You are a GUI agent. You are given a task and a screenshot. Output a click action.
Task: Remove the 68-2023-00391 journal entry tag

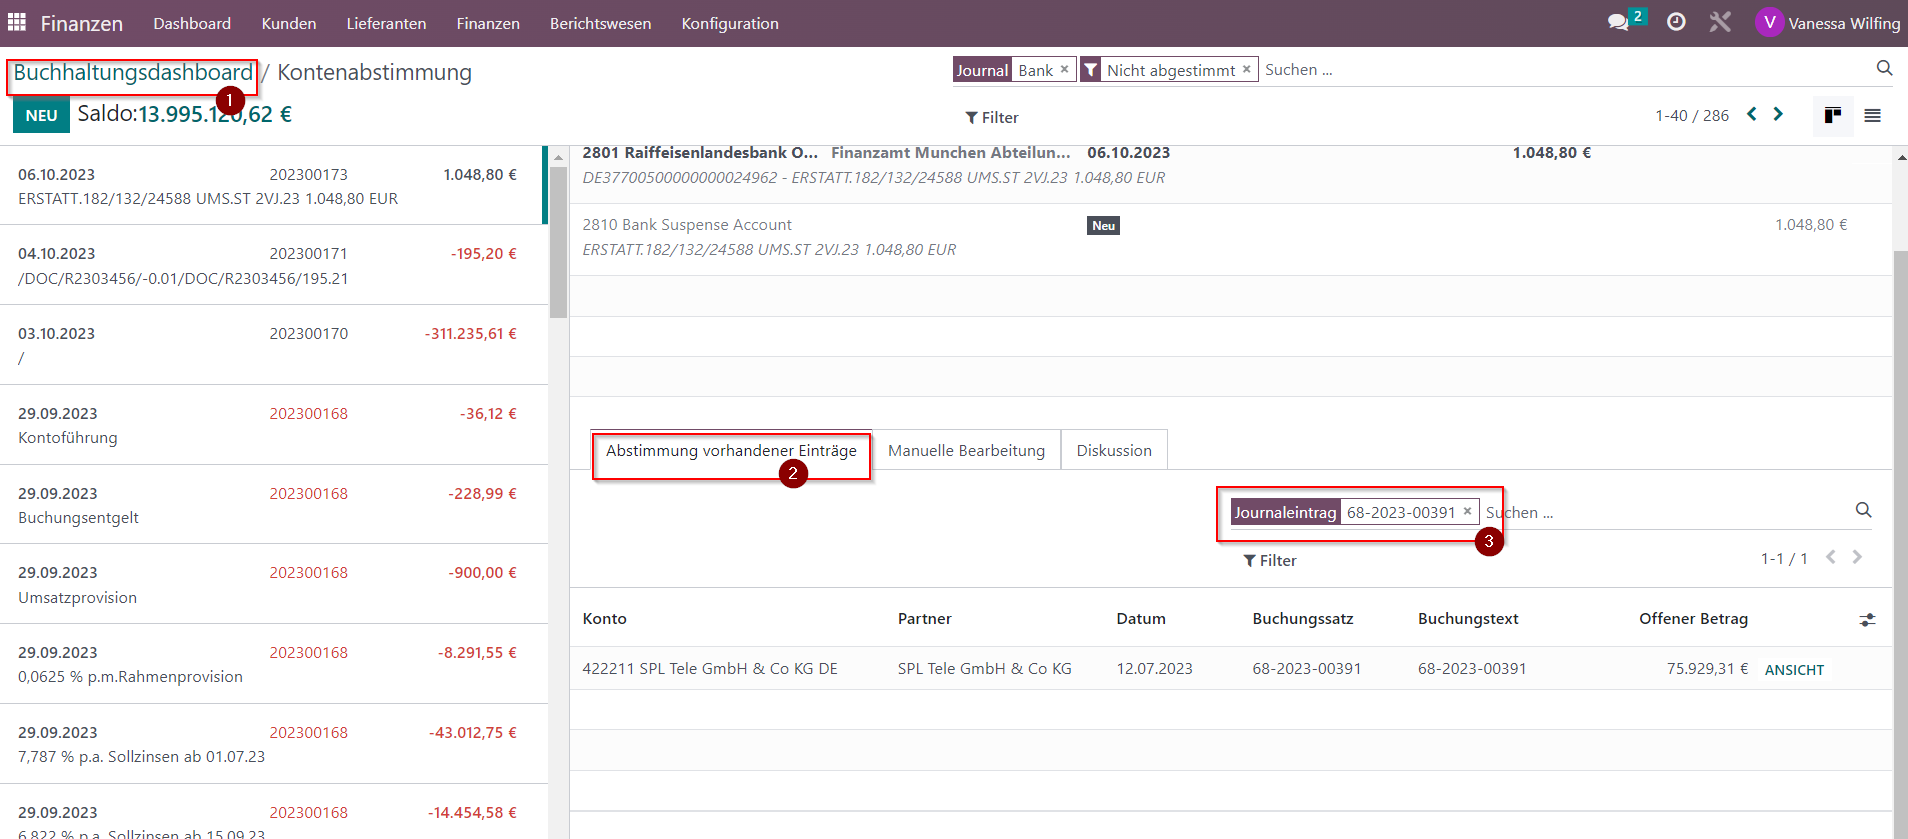(1467, 511)
